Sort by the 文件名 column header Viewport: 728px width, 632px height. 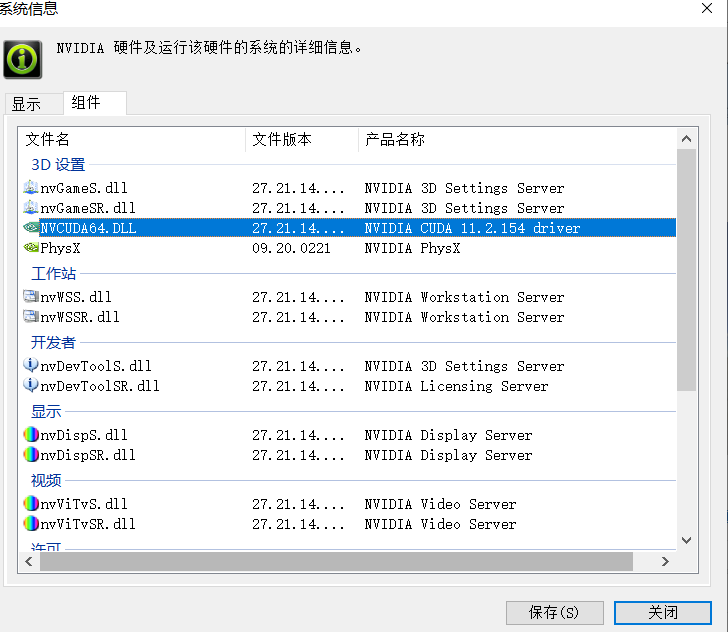coord(131,139)
